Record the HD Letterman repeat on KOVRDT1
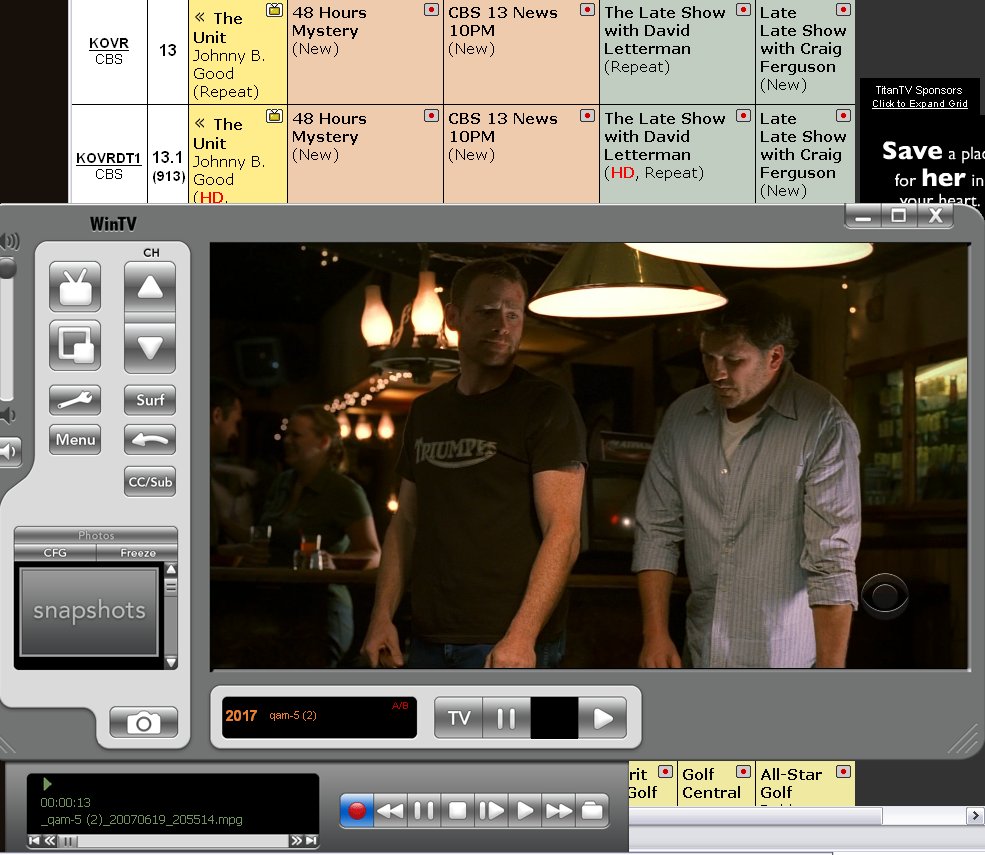Image resolution: width=985 pixels, height=855 pixels. click(743, 116)
